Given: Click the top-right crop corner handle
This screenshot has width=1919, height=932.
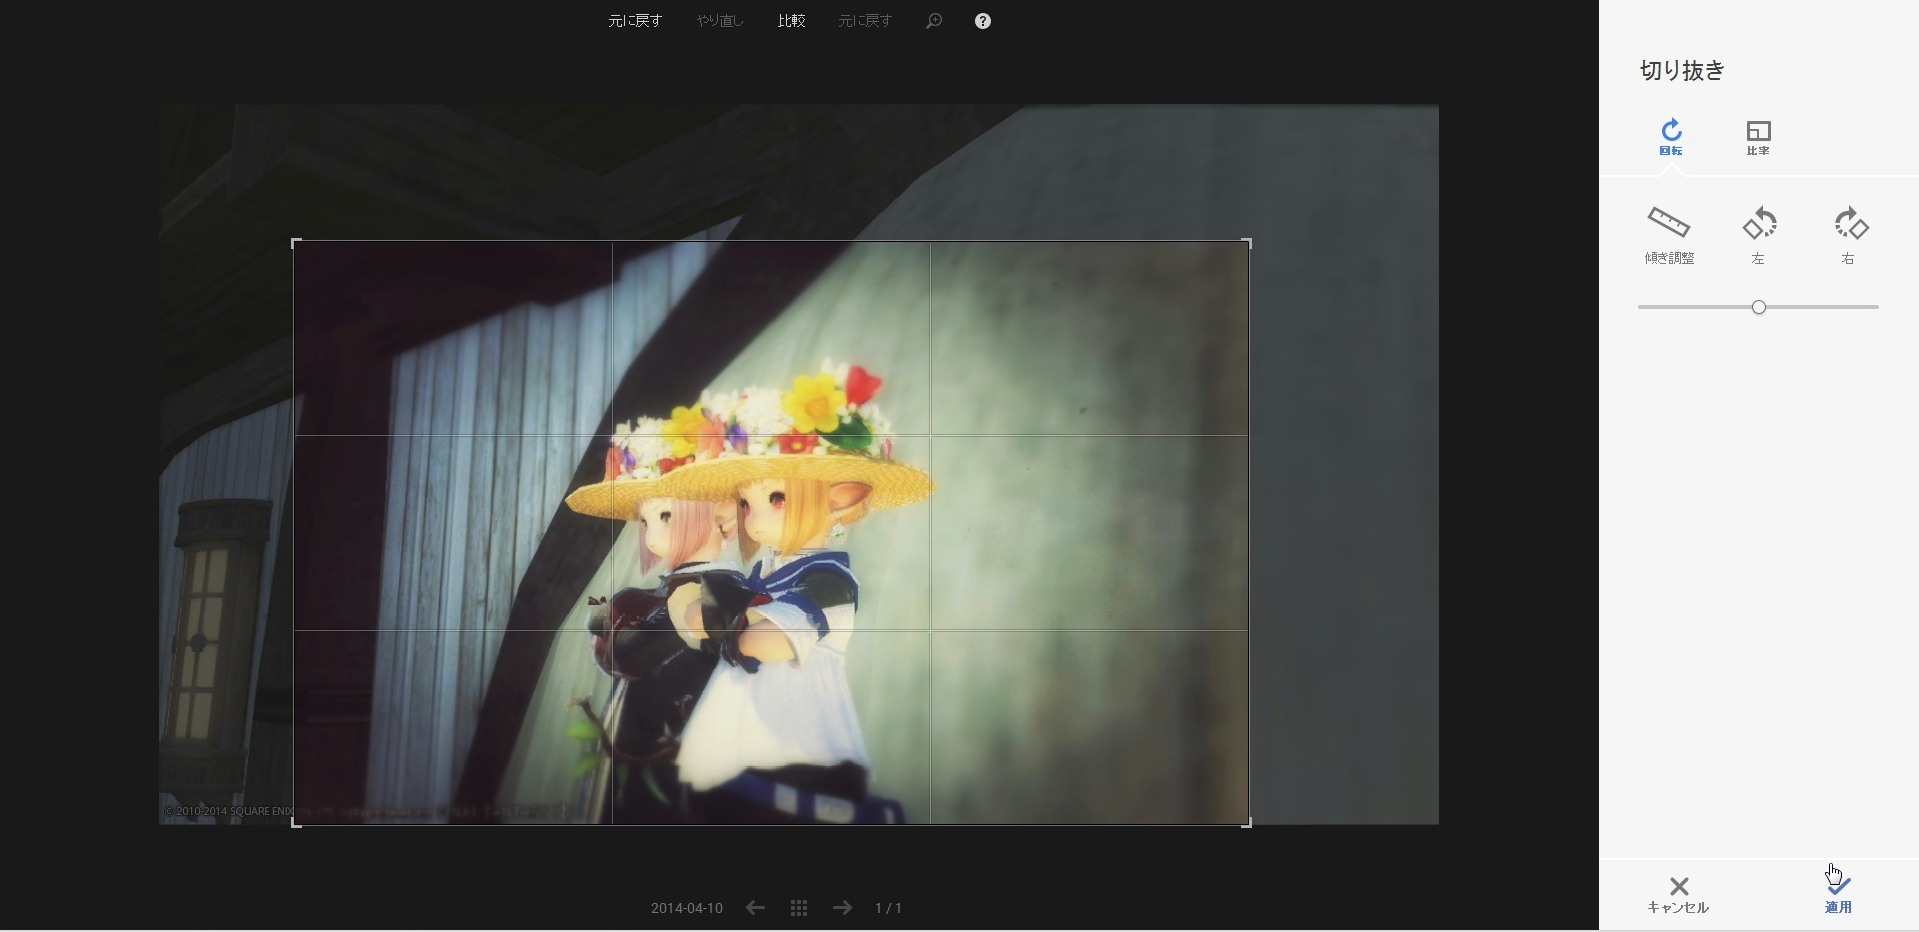Looking at the screenshot, I should point(1247,243).
